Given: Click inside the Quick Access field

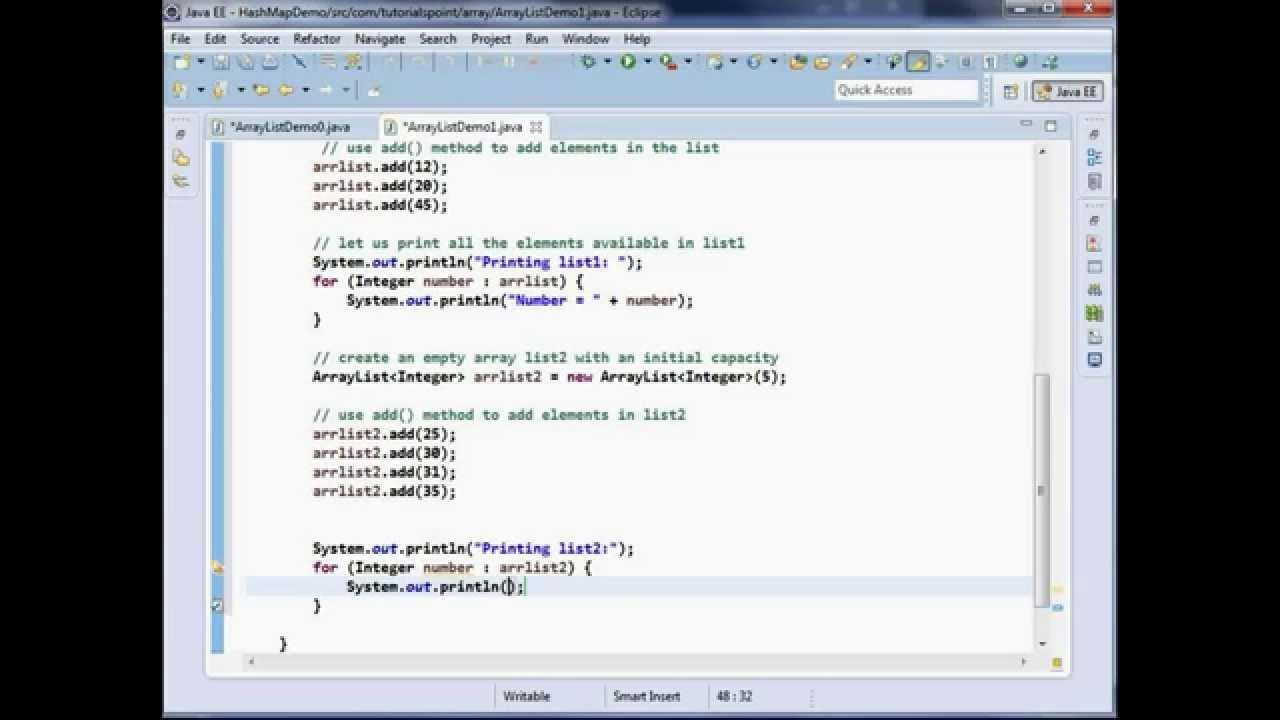Looking at the screenshot, I should pos(906,90).
